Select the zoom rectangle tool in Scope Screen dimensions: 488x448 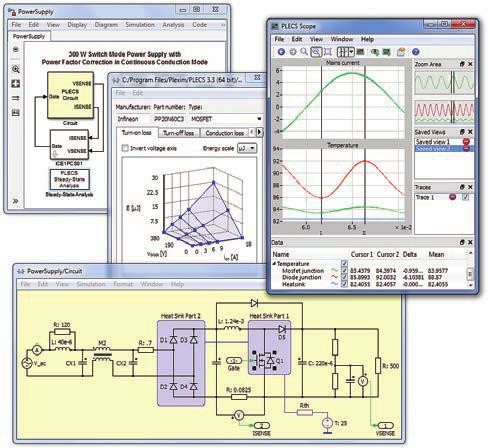(x=316, y=52)
